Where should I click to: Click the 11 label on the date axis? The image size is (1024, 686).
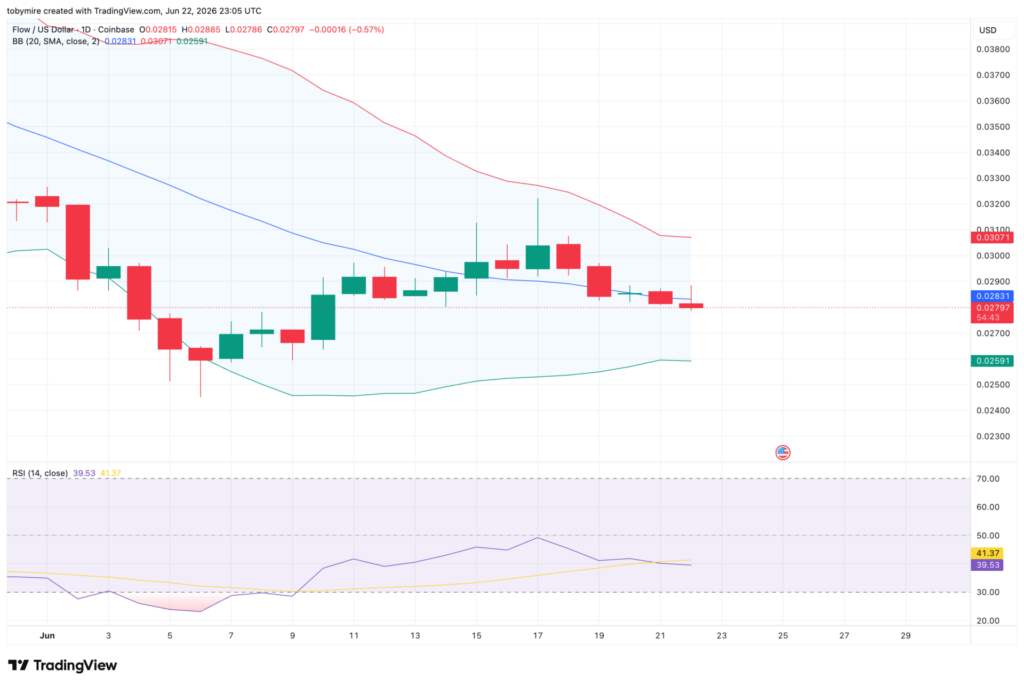[353, 635]
